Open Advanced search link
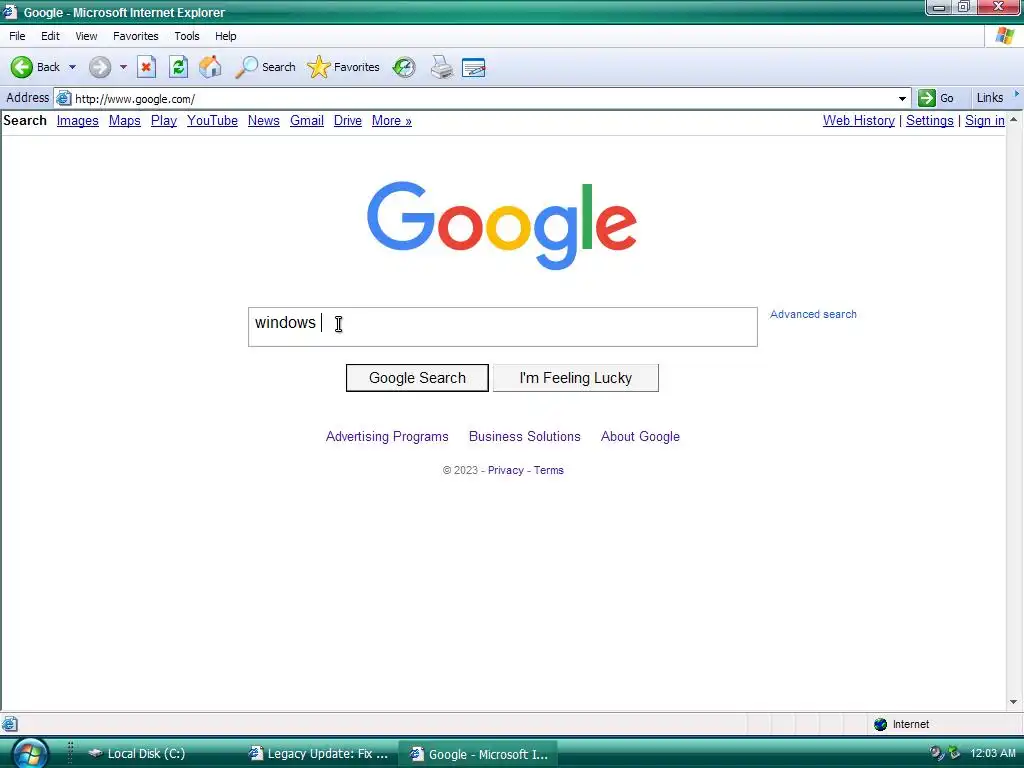The width and height of the screenshot is (1024, 768). click(x=813, y=314)
